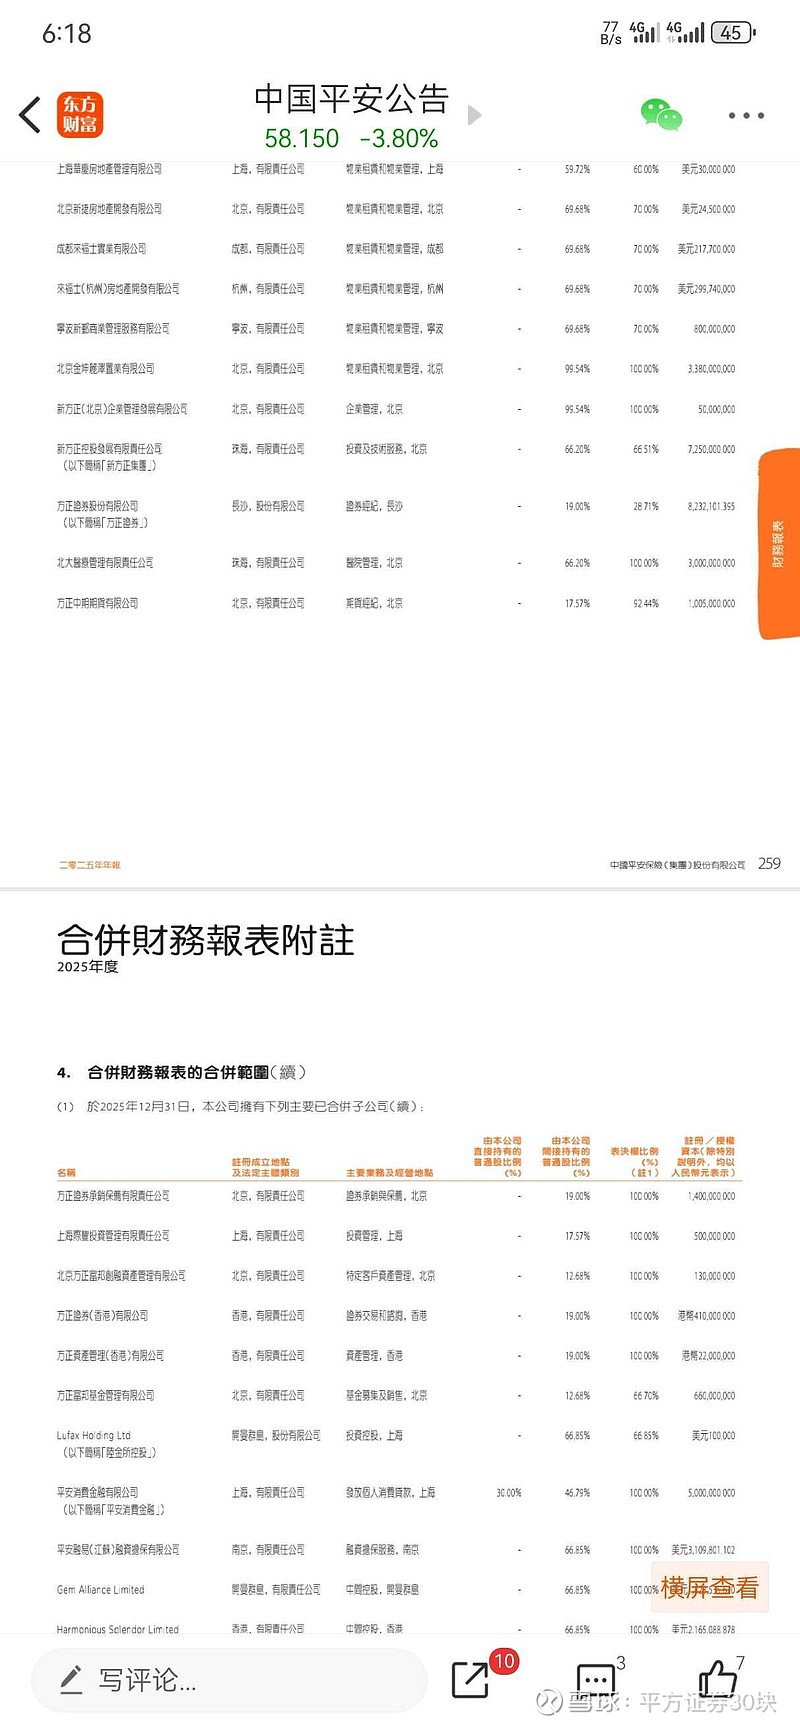Select the business description 醫院管理, 北京

375,563
